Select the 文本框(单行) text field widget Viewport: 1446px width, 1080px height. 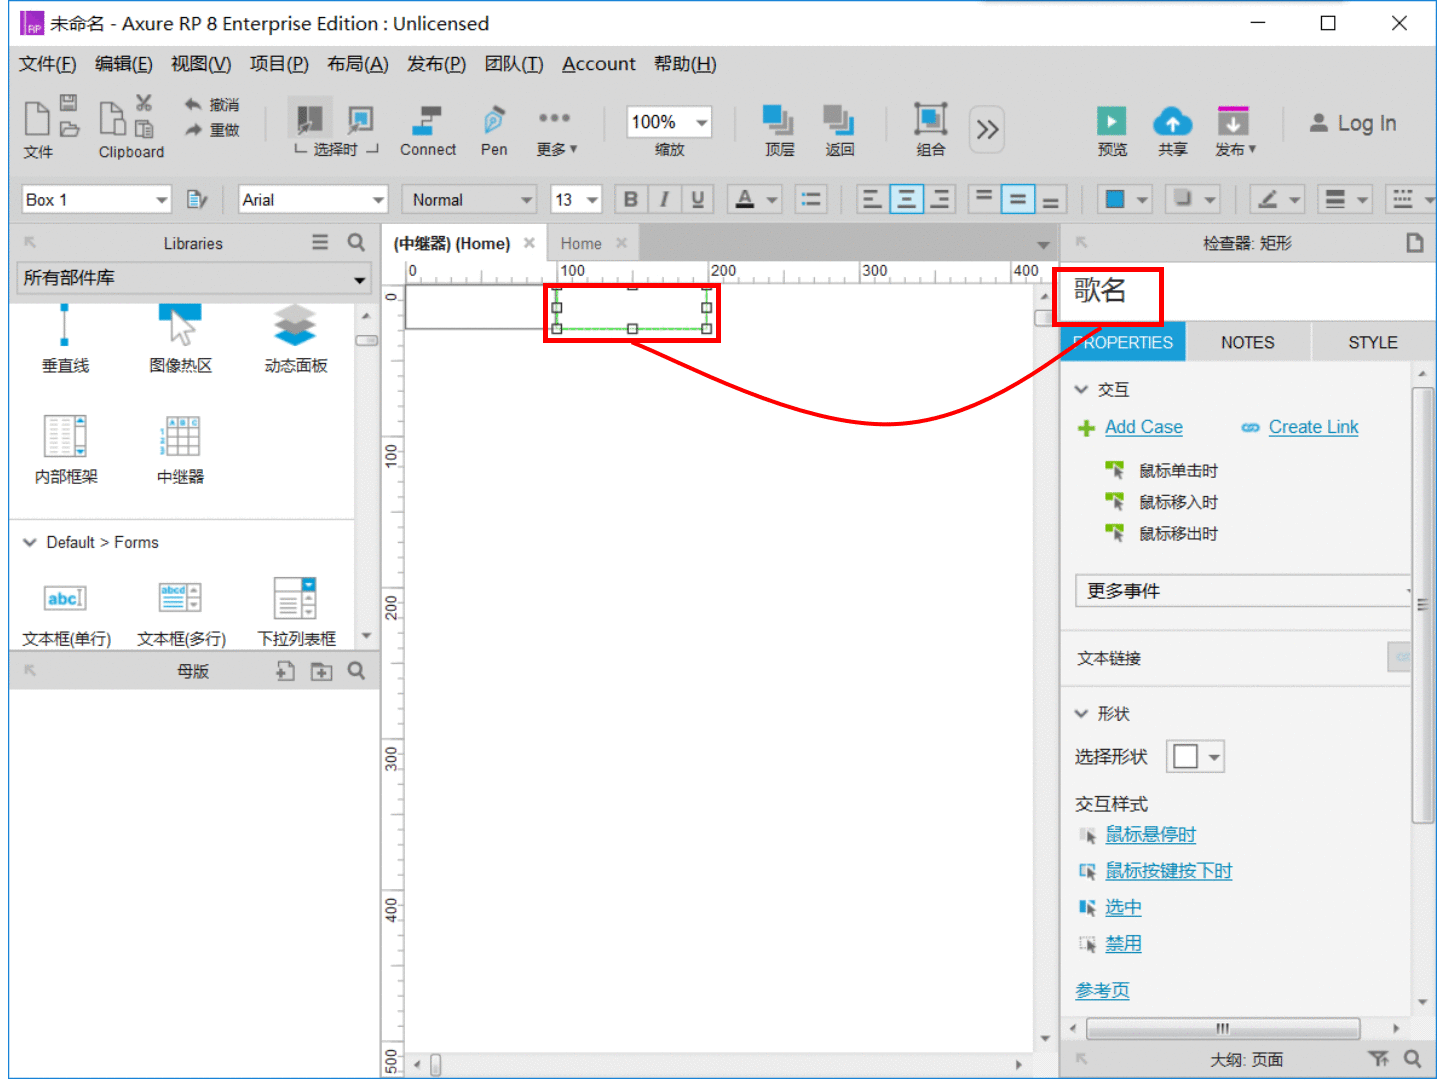coord(66,613)
